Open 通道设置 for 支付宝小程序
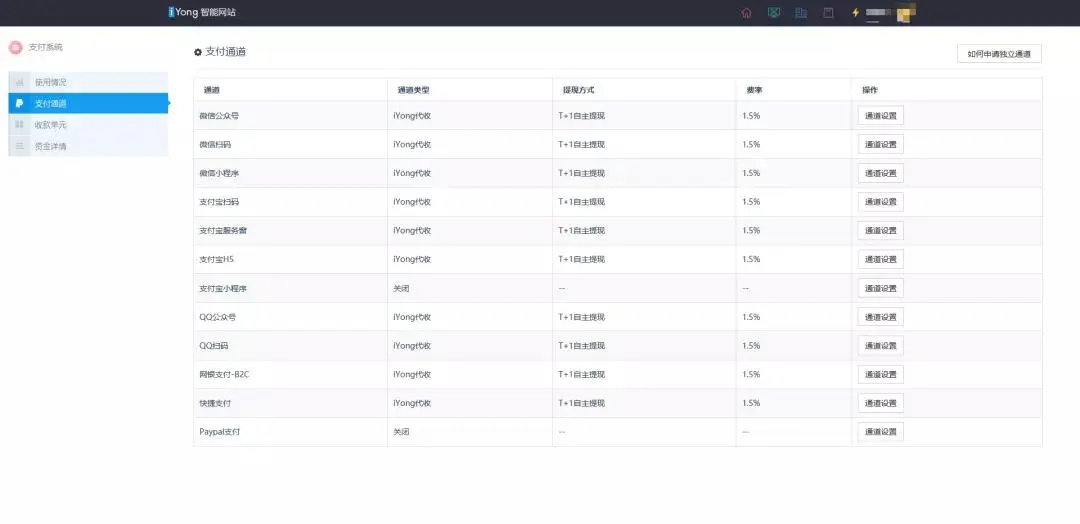Screen dimensions: 1080x524 (x=880, y=289)
